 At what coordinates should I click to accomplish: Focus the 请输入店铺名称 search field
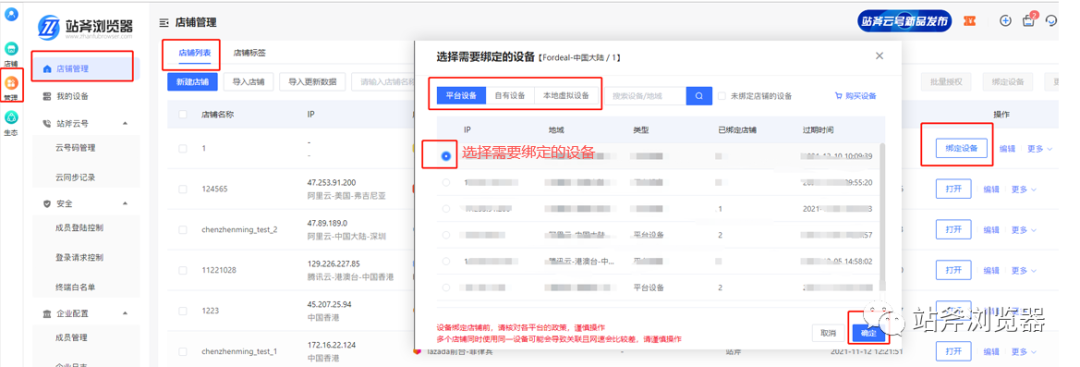coord(383,82)
